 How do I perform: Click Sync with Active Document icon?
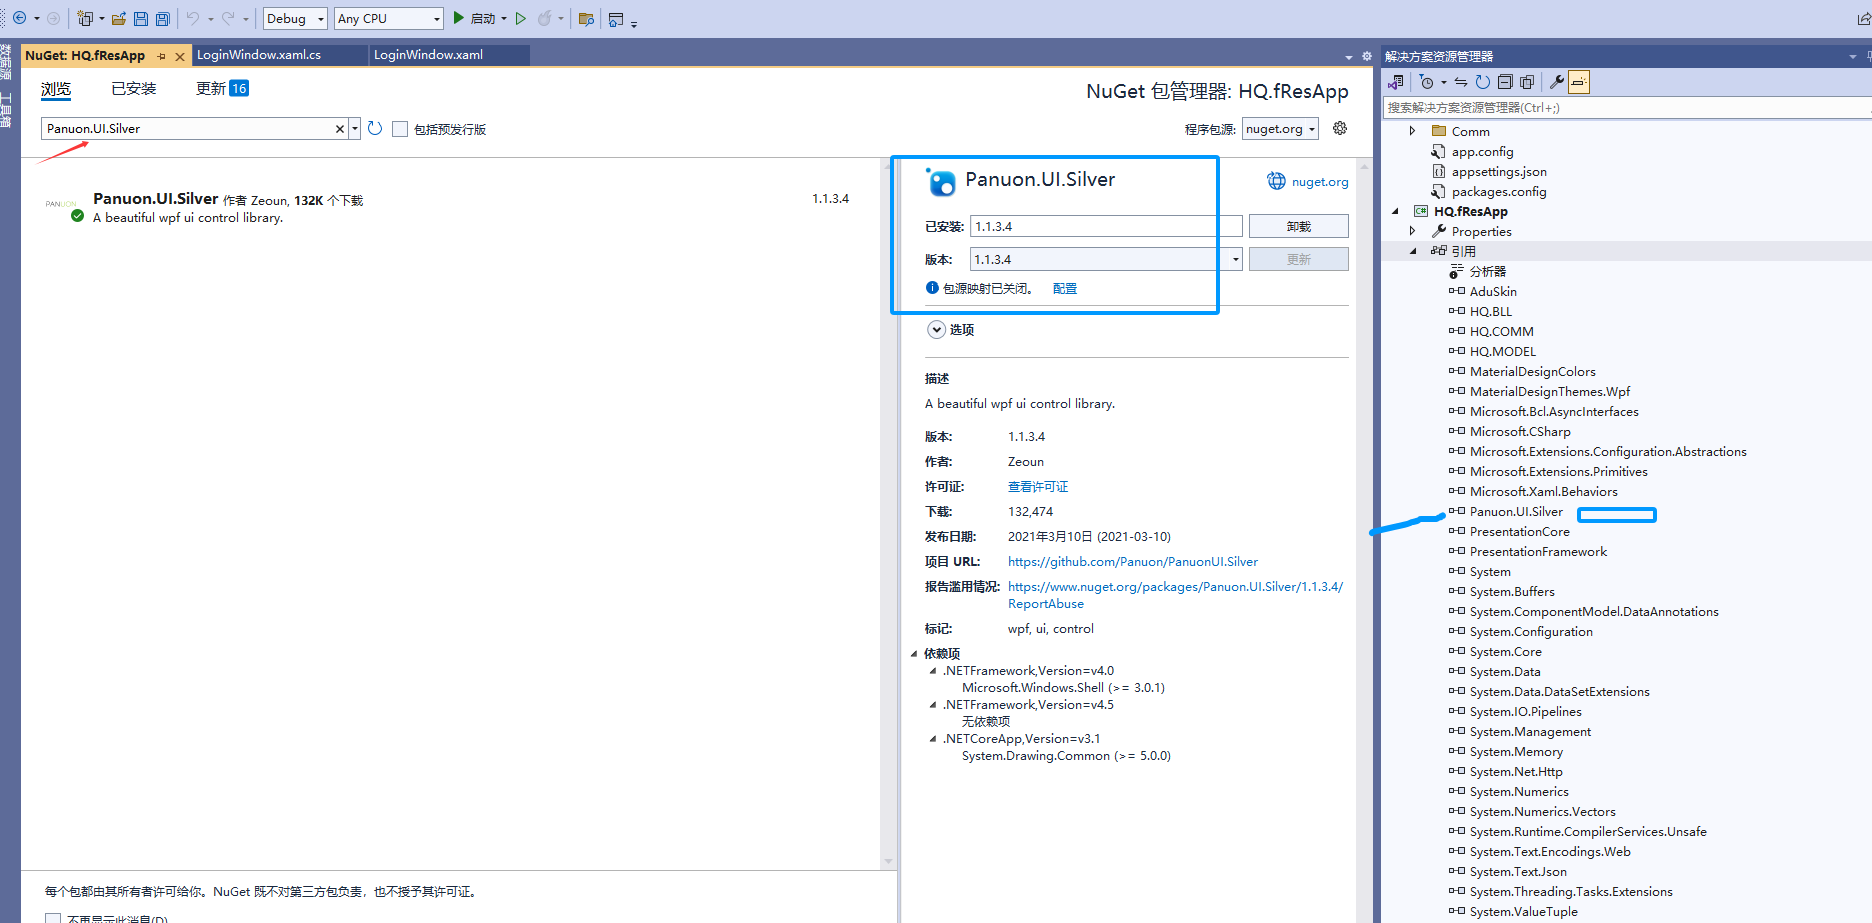point(1461,82)
